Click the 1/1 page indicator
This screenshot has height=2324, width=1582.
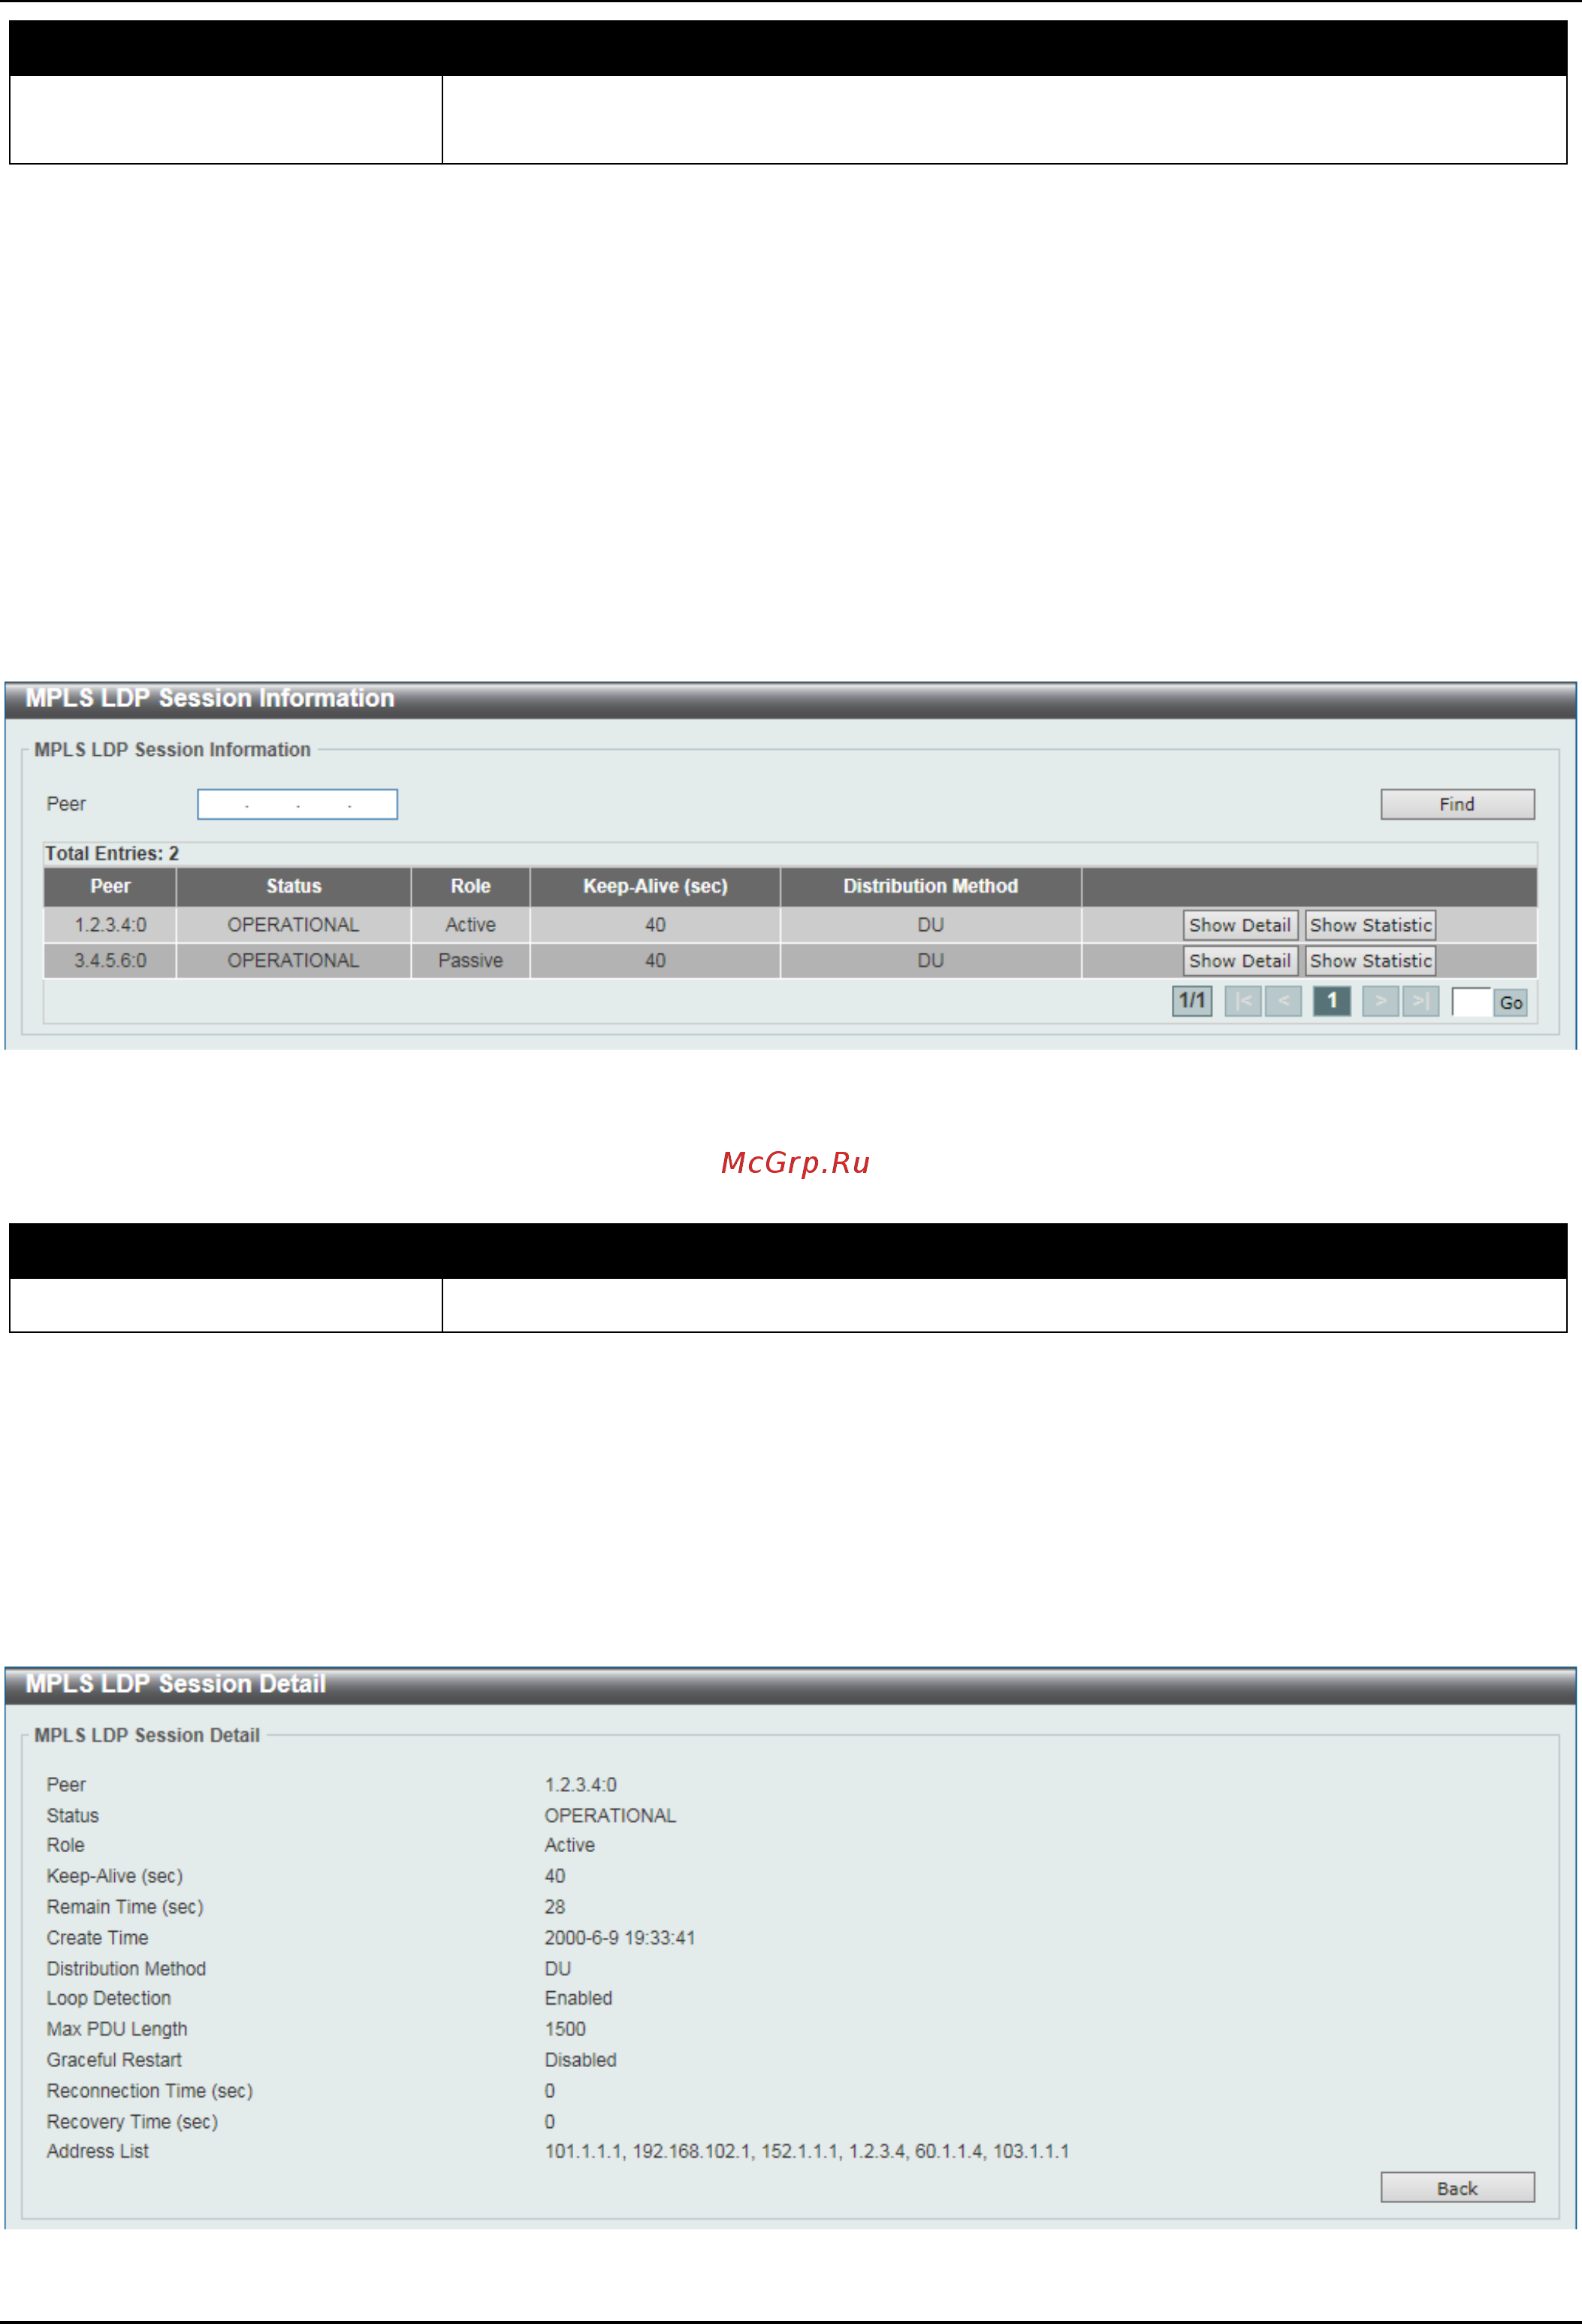pos(1192,1001)
